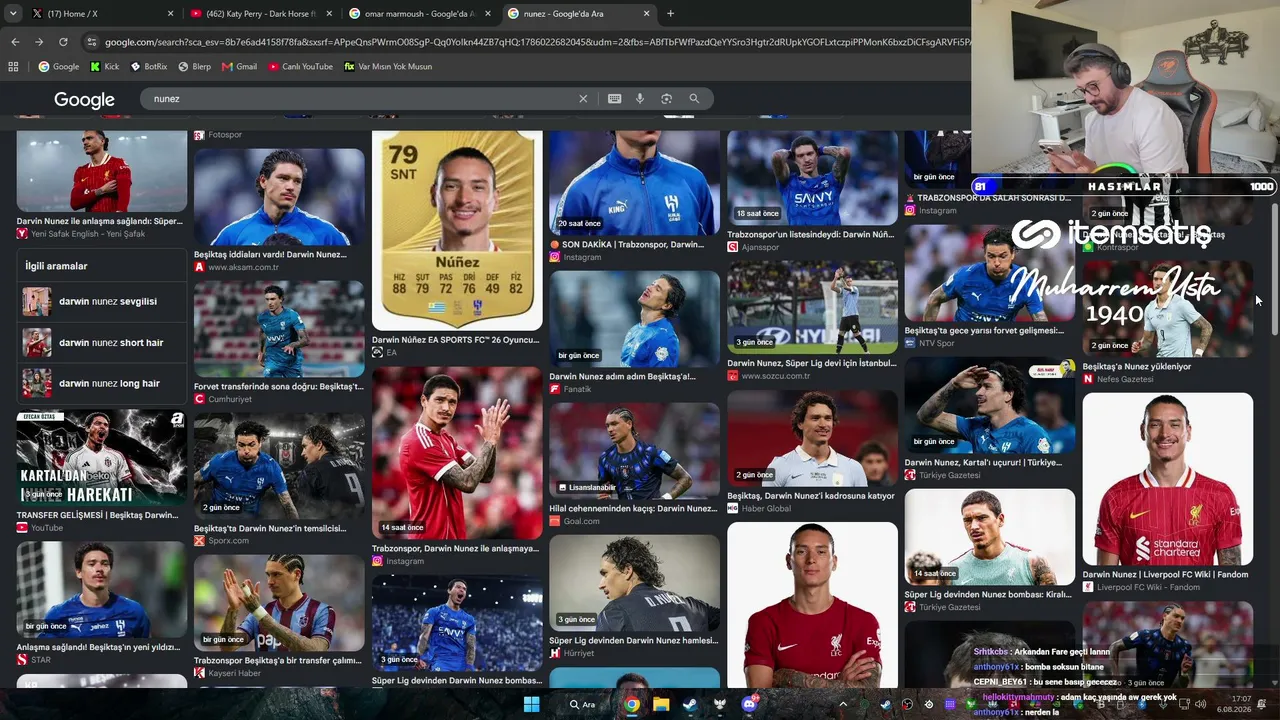Open the Windows Start menu
This screenshot has width=1280, height=720.
[x=531, y=704]
